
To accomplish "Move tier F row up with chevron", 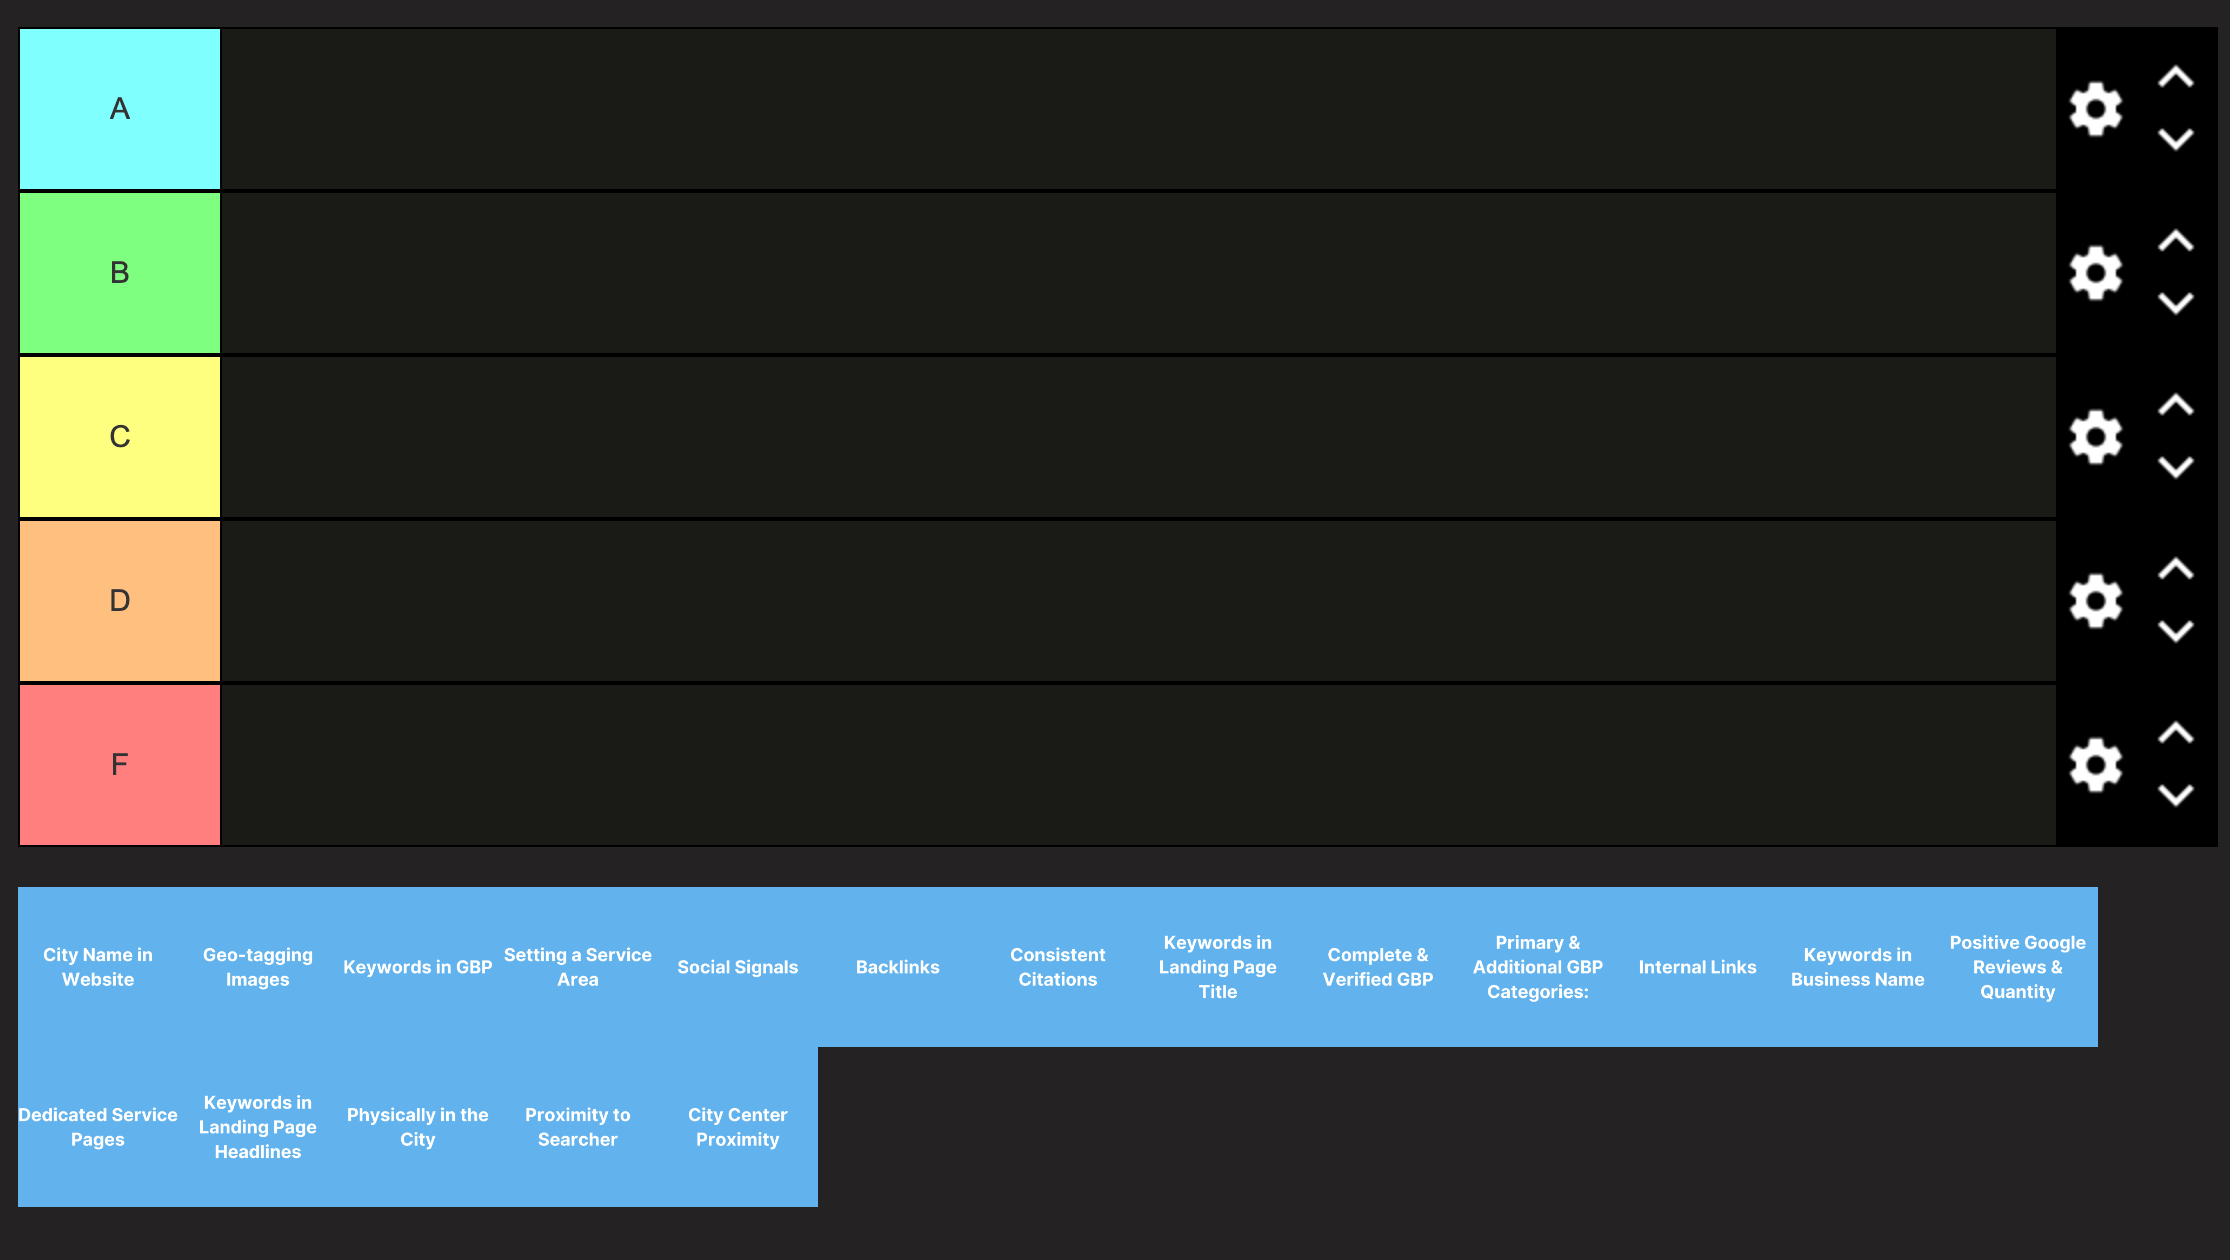I will click(x=2175, y=734).
